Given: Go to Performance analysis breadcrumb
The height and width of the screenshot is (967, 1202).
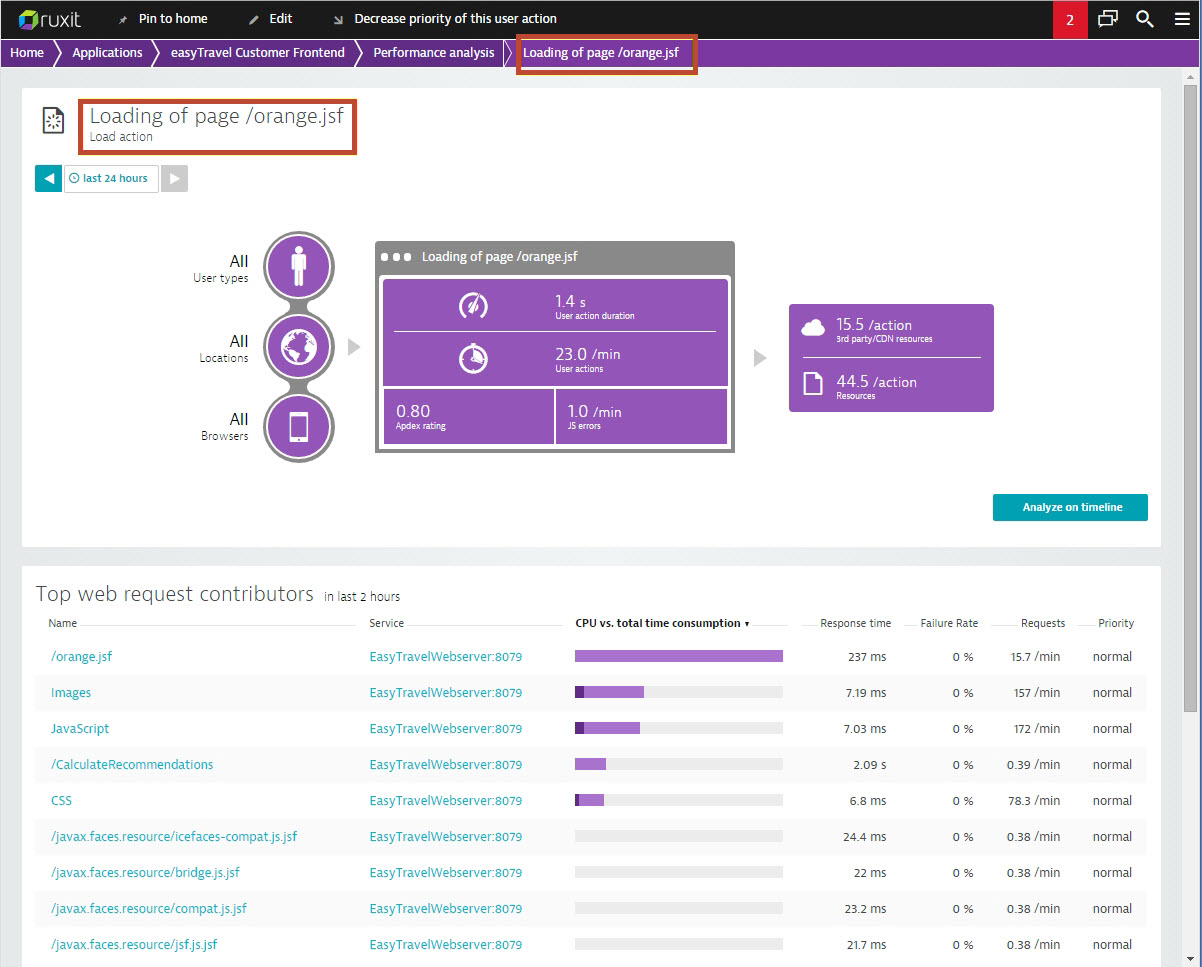Looking at the screenshot, I should [x=434, y=53].
